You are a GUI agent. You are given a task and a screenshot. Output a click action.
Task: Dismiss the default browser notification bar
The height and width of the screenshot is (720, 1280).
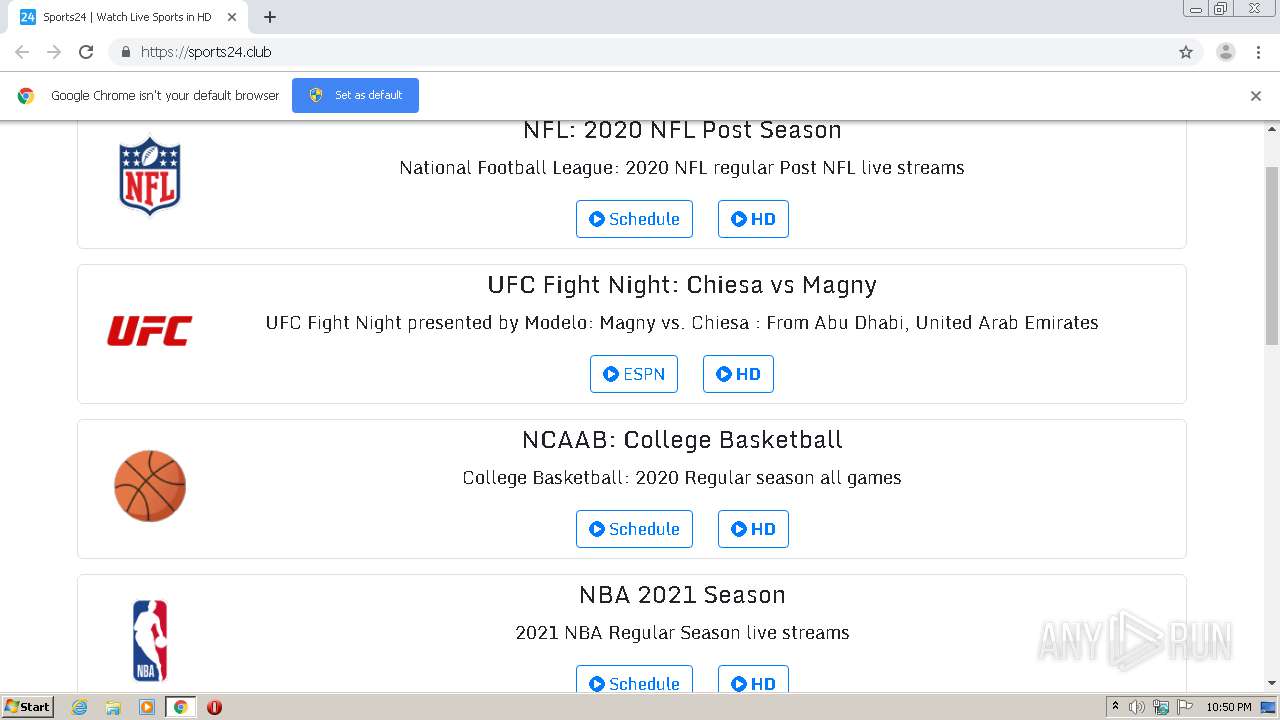point(1256,96)
